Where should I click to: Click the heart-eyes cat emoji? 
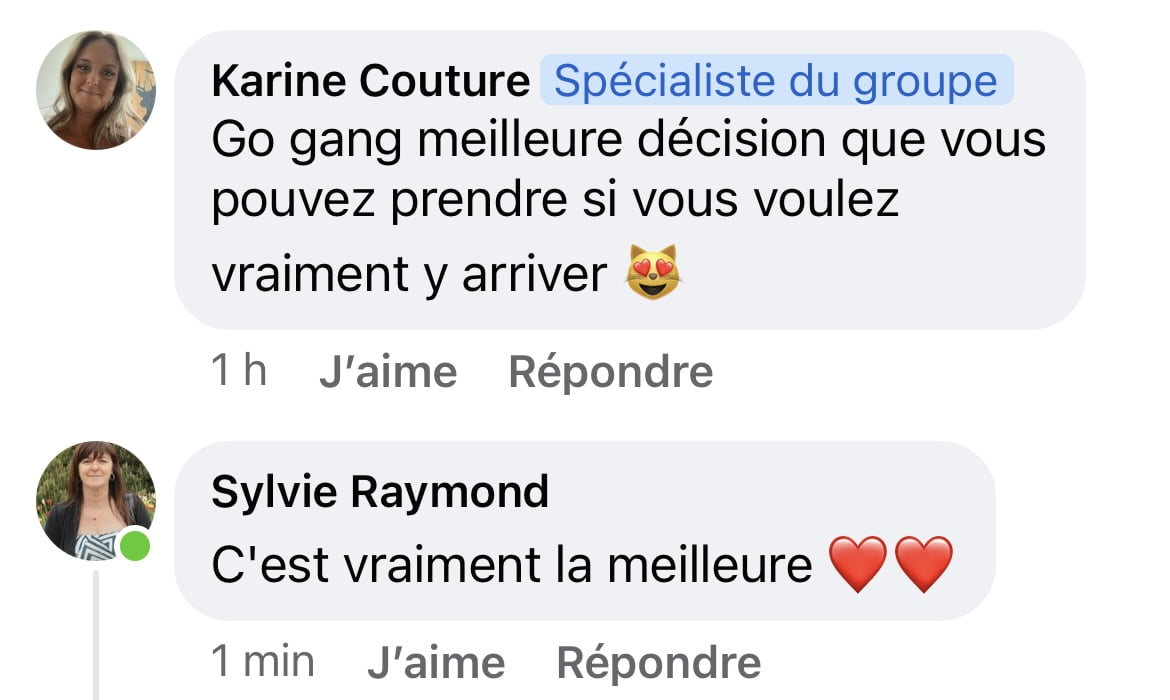(652, 273)
